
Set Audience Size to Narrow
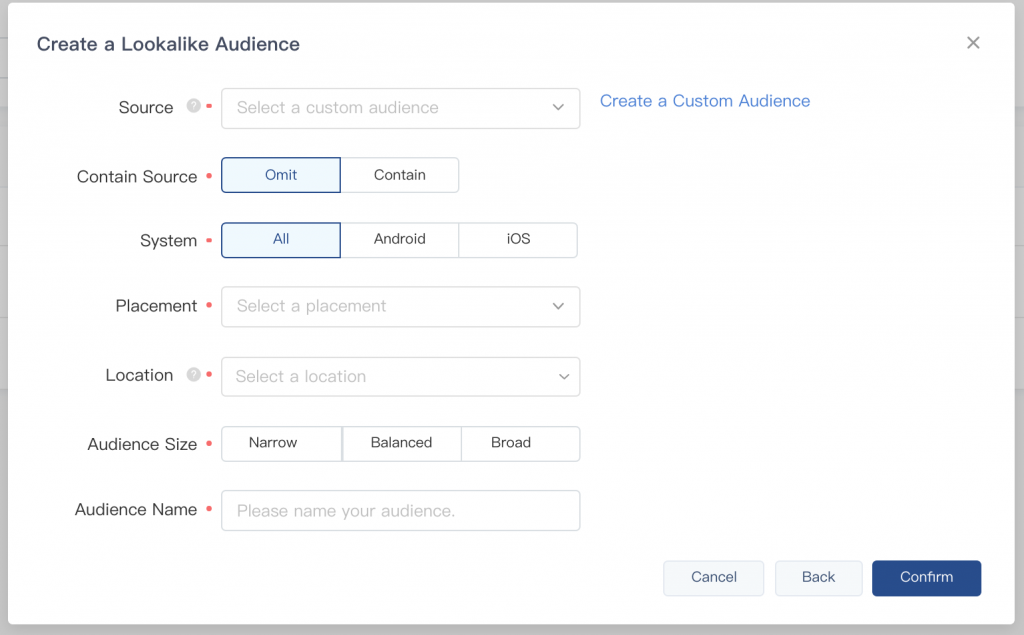click(x=281, y=444)
